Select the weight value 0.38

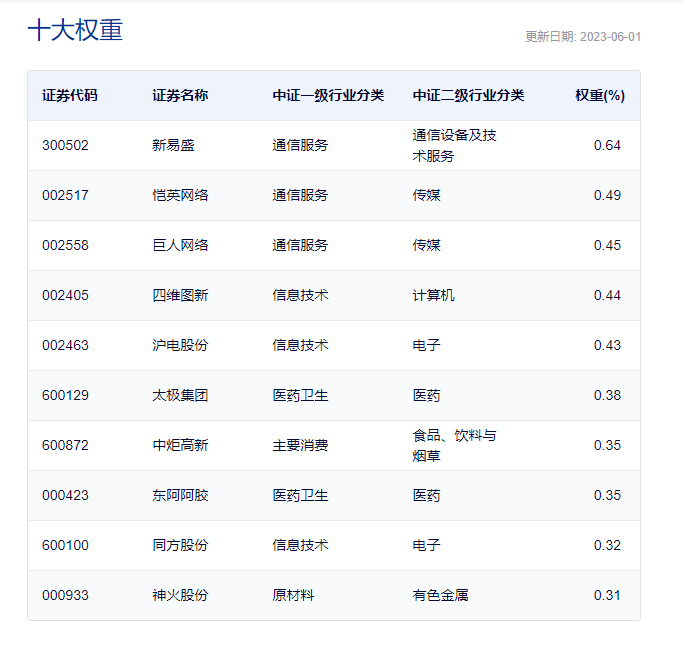coord(607,395)
